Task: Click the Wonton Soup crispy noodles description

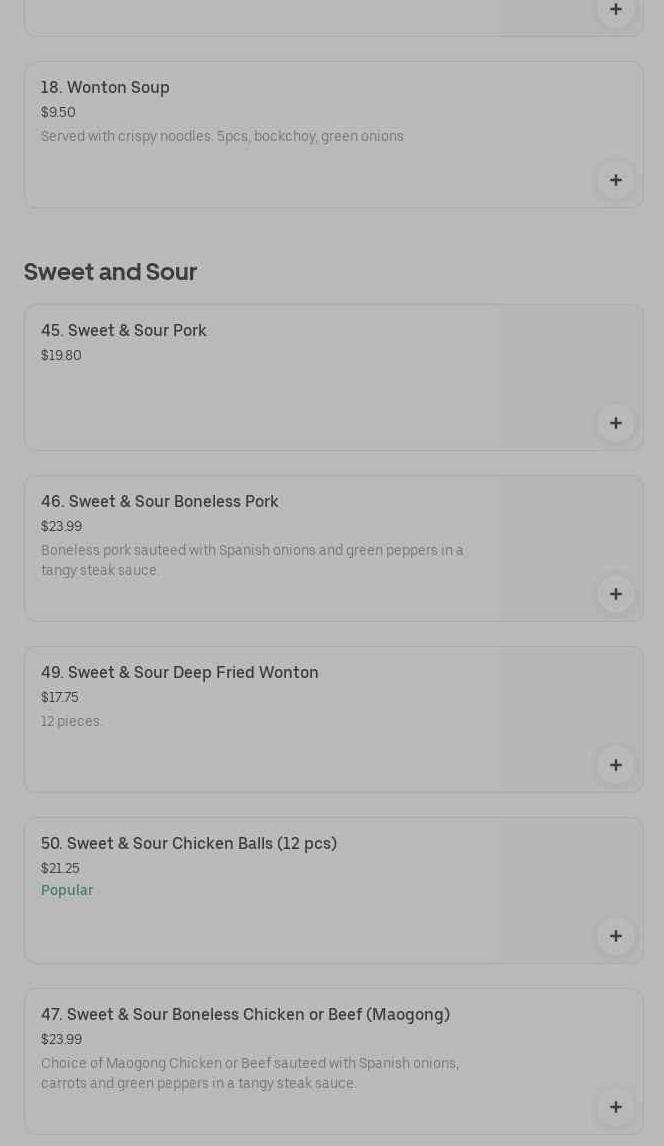Action: click(222, 136)
